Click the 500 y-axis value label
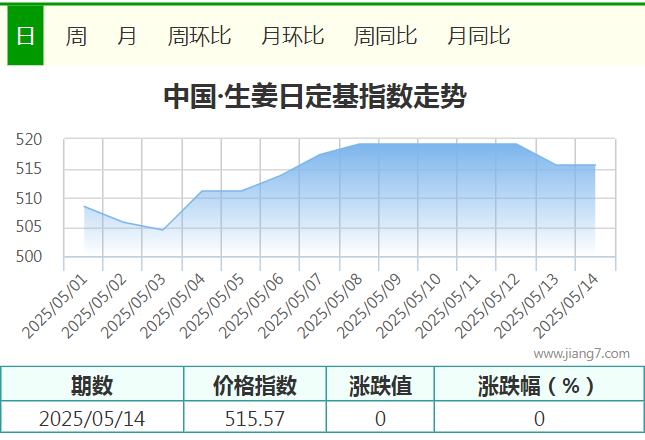645x440 pixels. [x=30, y=257]
